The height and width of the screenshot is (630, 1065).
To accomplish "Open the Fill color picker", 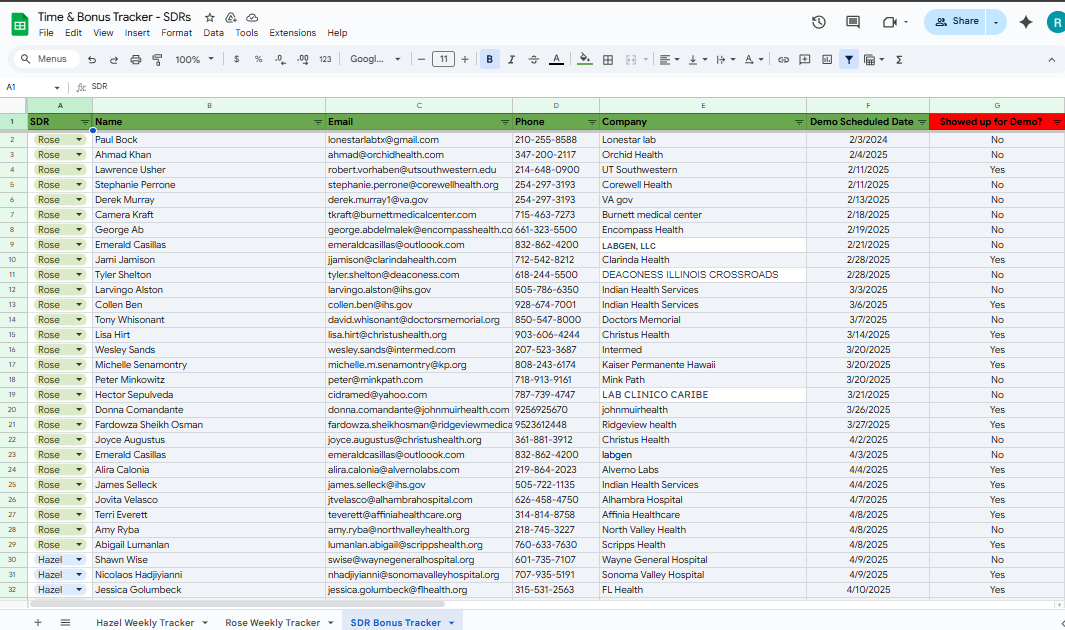I will coord(585,60).
